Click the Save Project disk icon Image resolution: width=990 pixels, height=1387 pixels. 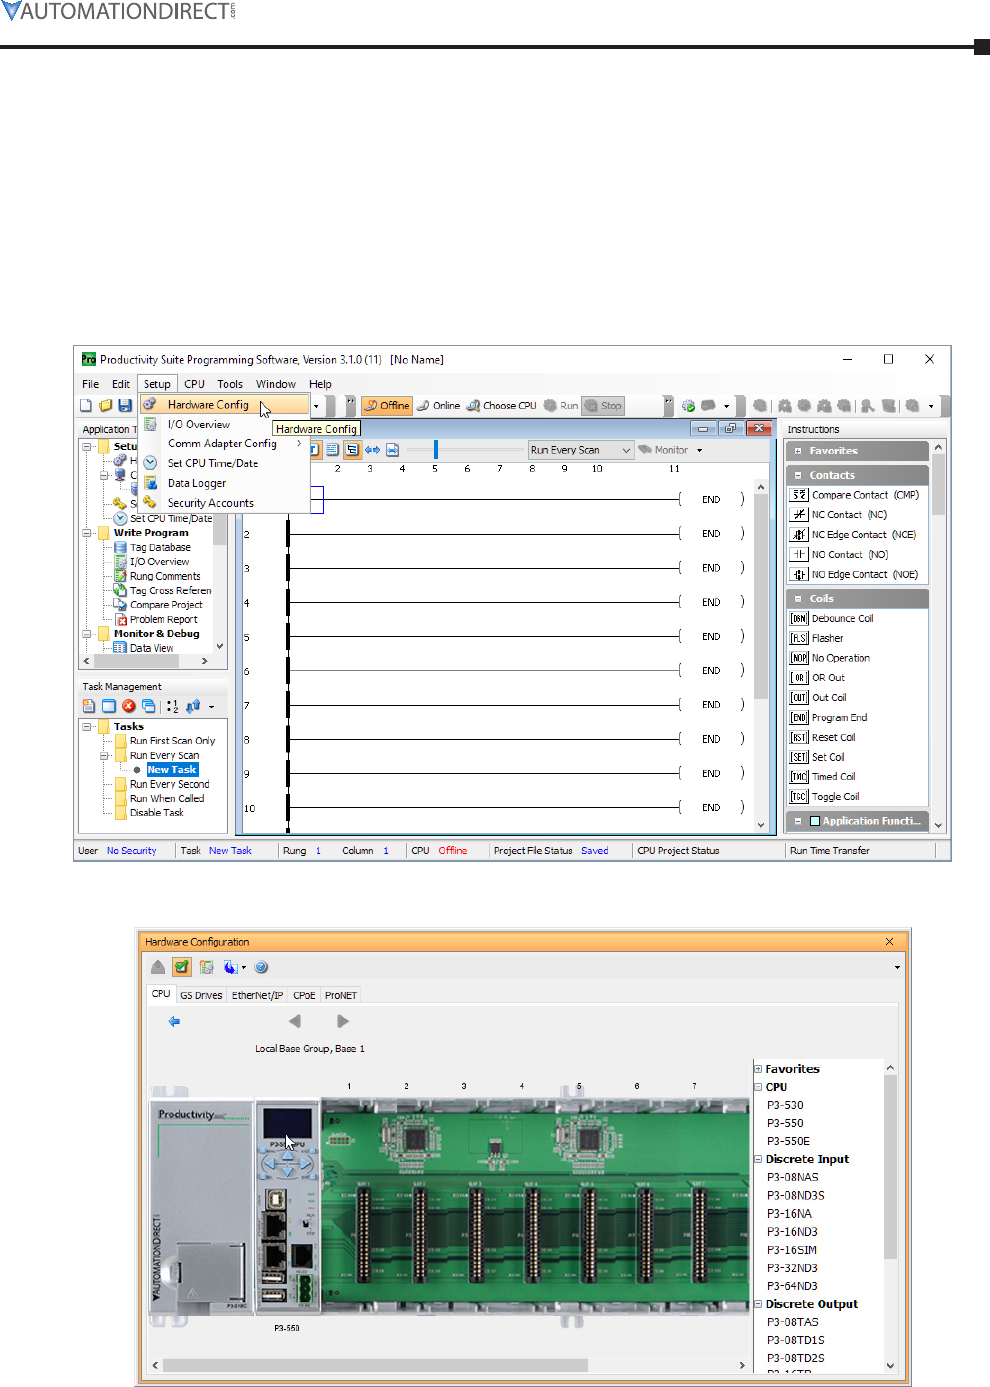(125, 406)
